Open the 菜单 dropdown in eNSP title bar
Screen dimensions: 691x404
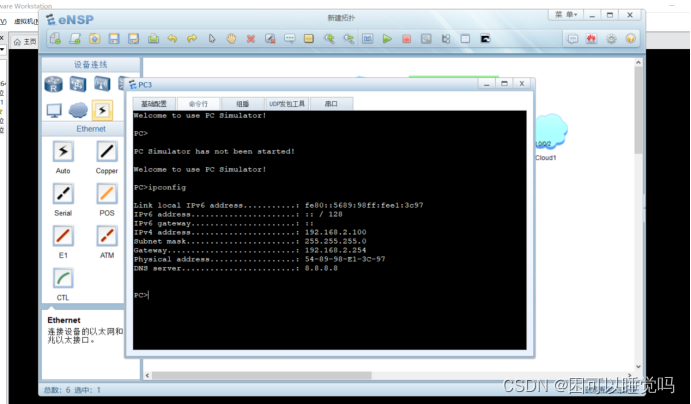(x=566, y=15)
